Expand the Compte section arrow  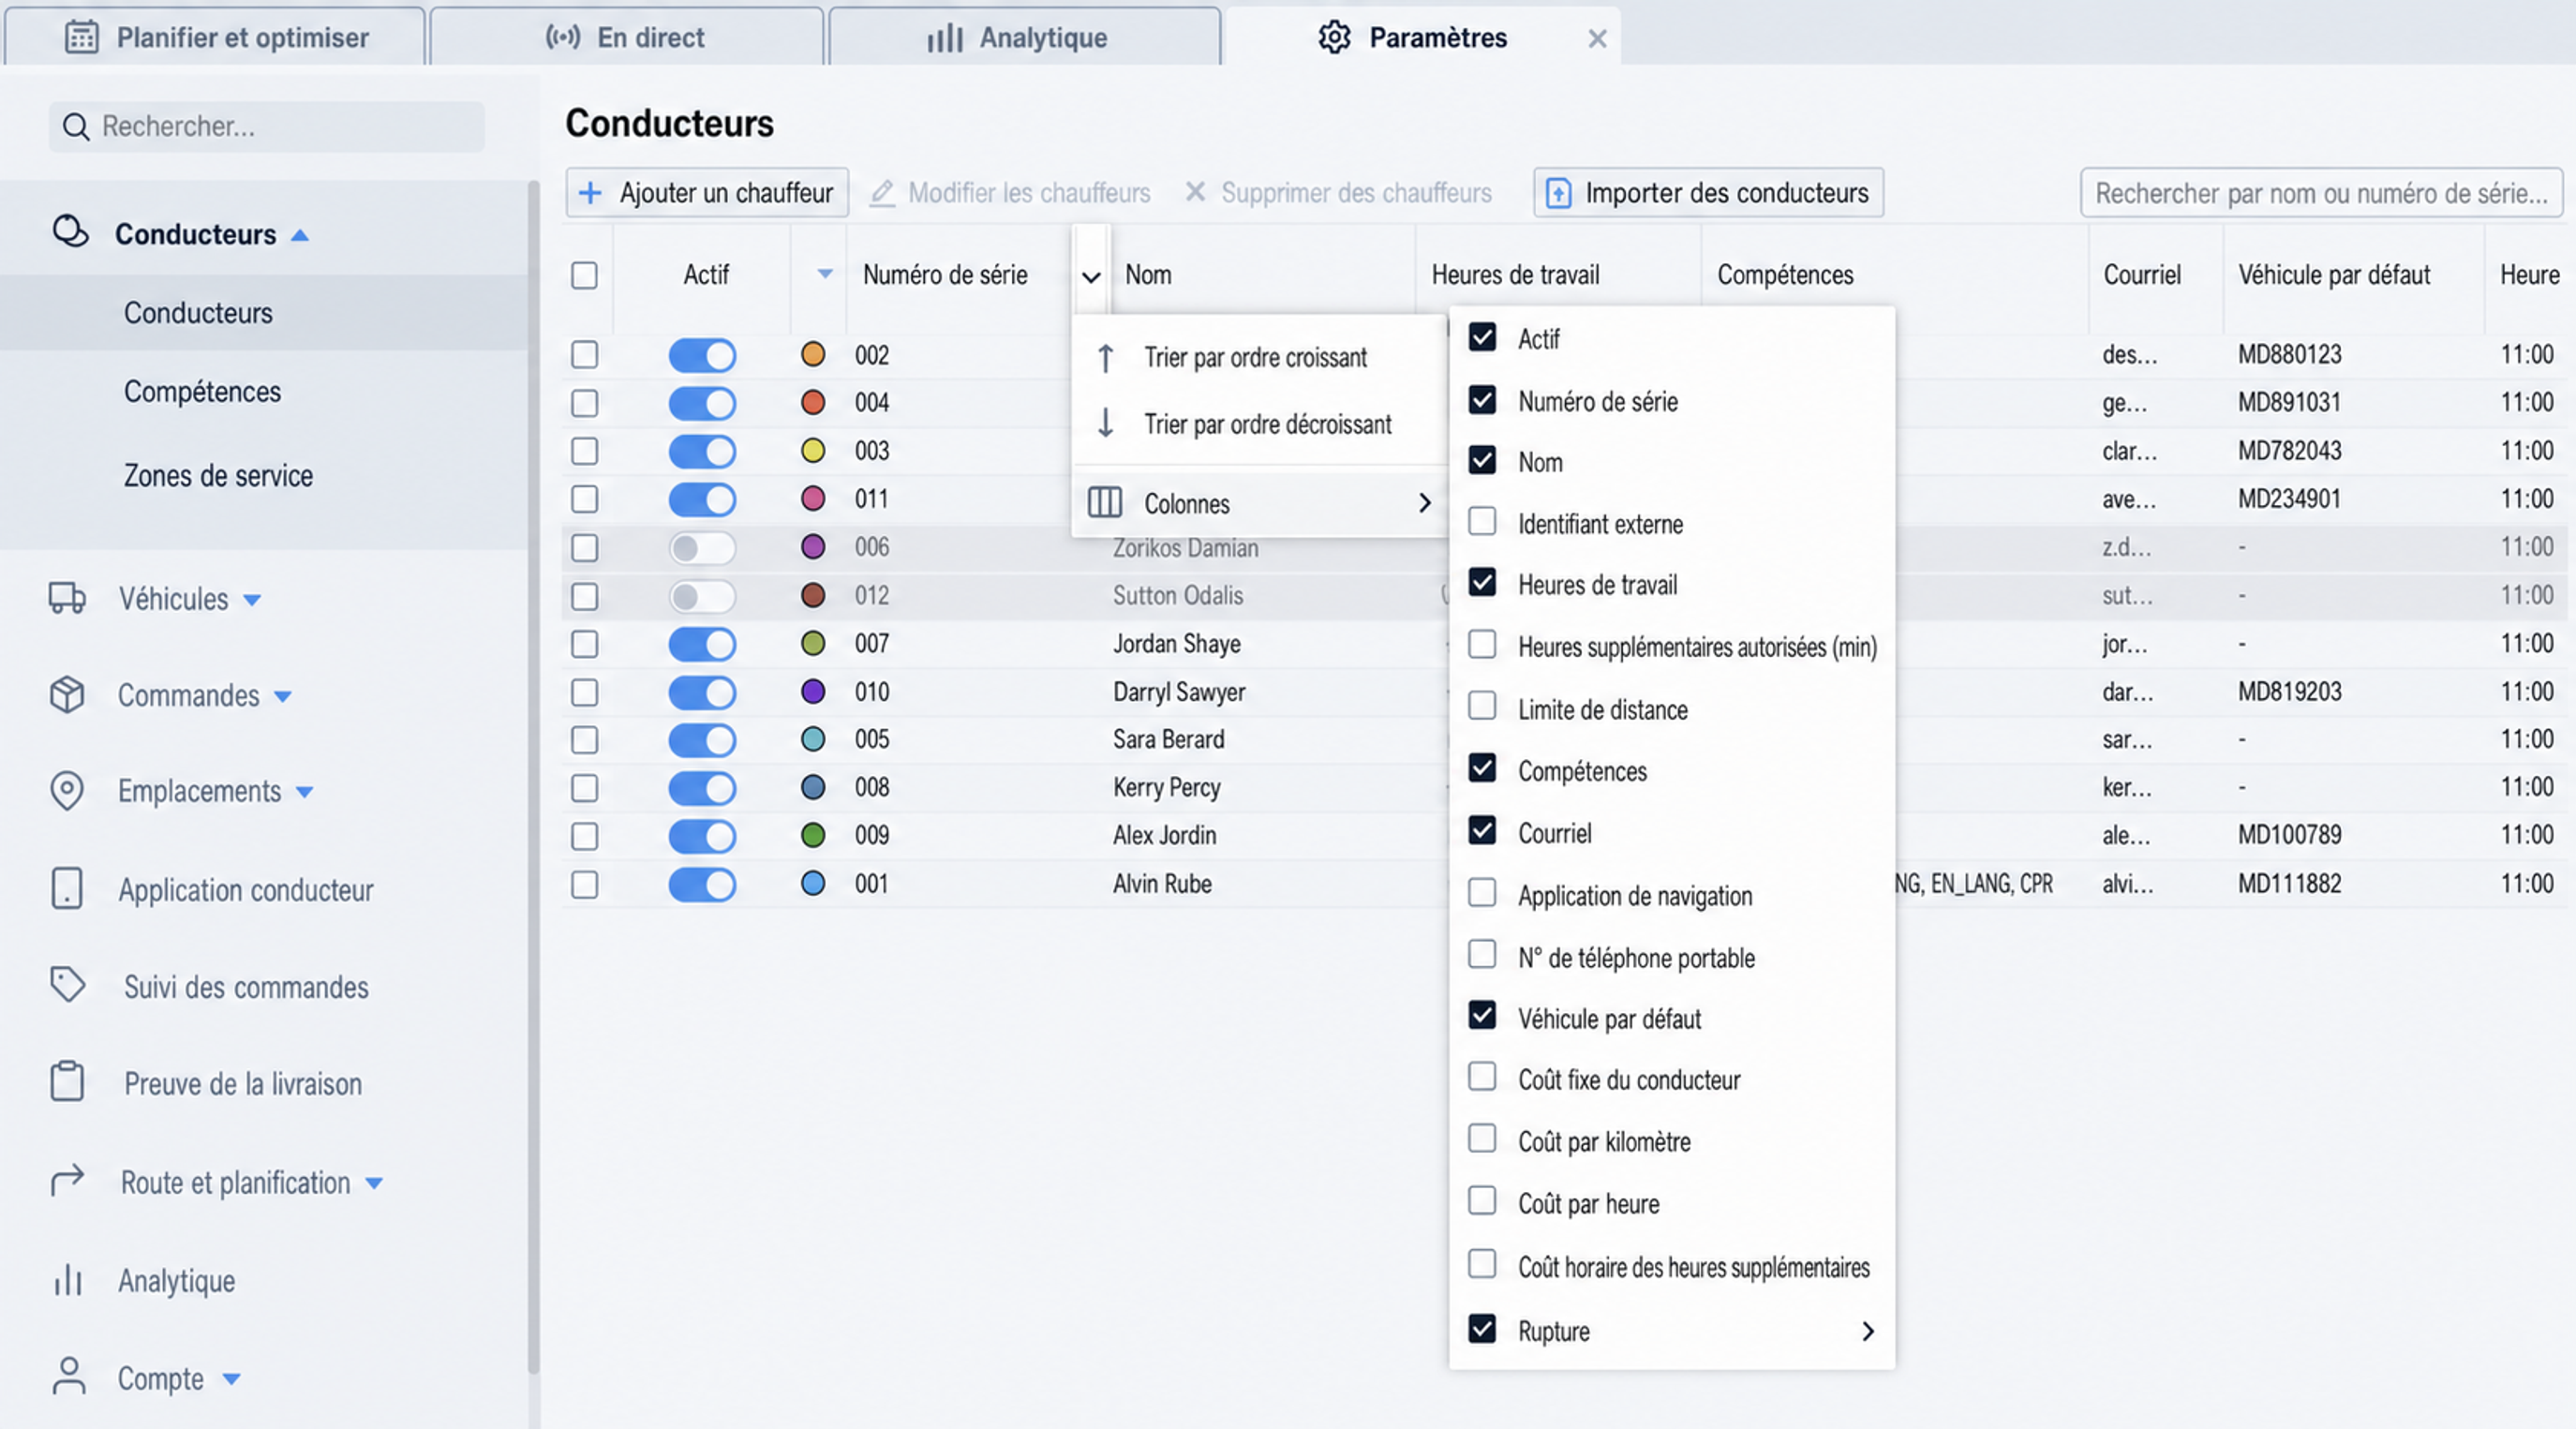[231, 1379]
